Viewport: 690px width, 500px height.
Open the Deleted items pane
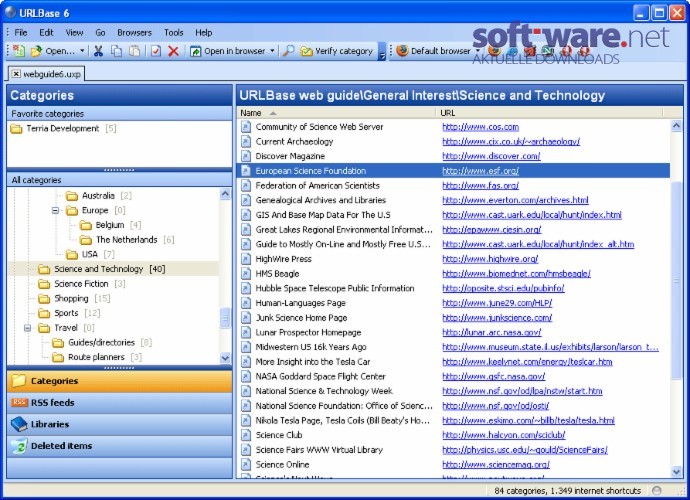click(x=119, y=446)
